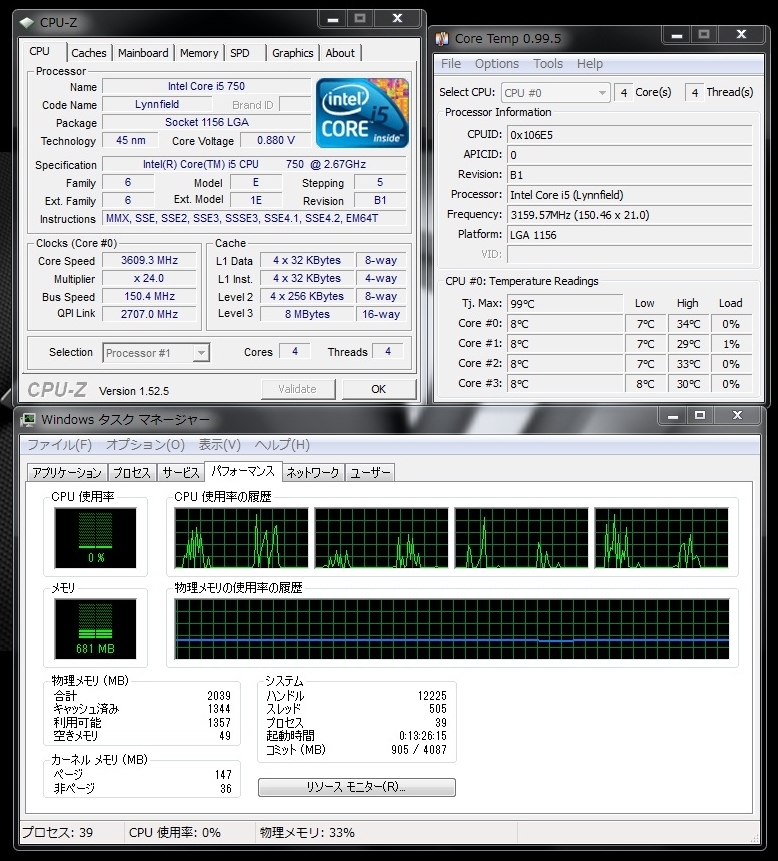Viewport: 778px width, 861px height.
Task: Close the Windows Task Manager window
Action: pyautogui.click(x=737, y=416)
